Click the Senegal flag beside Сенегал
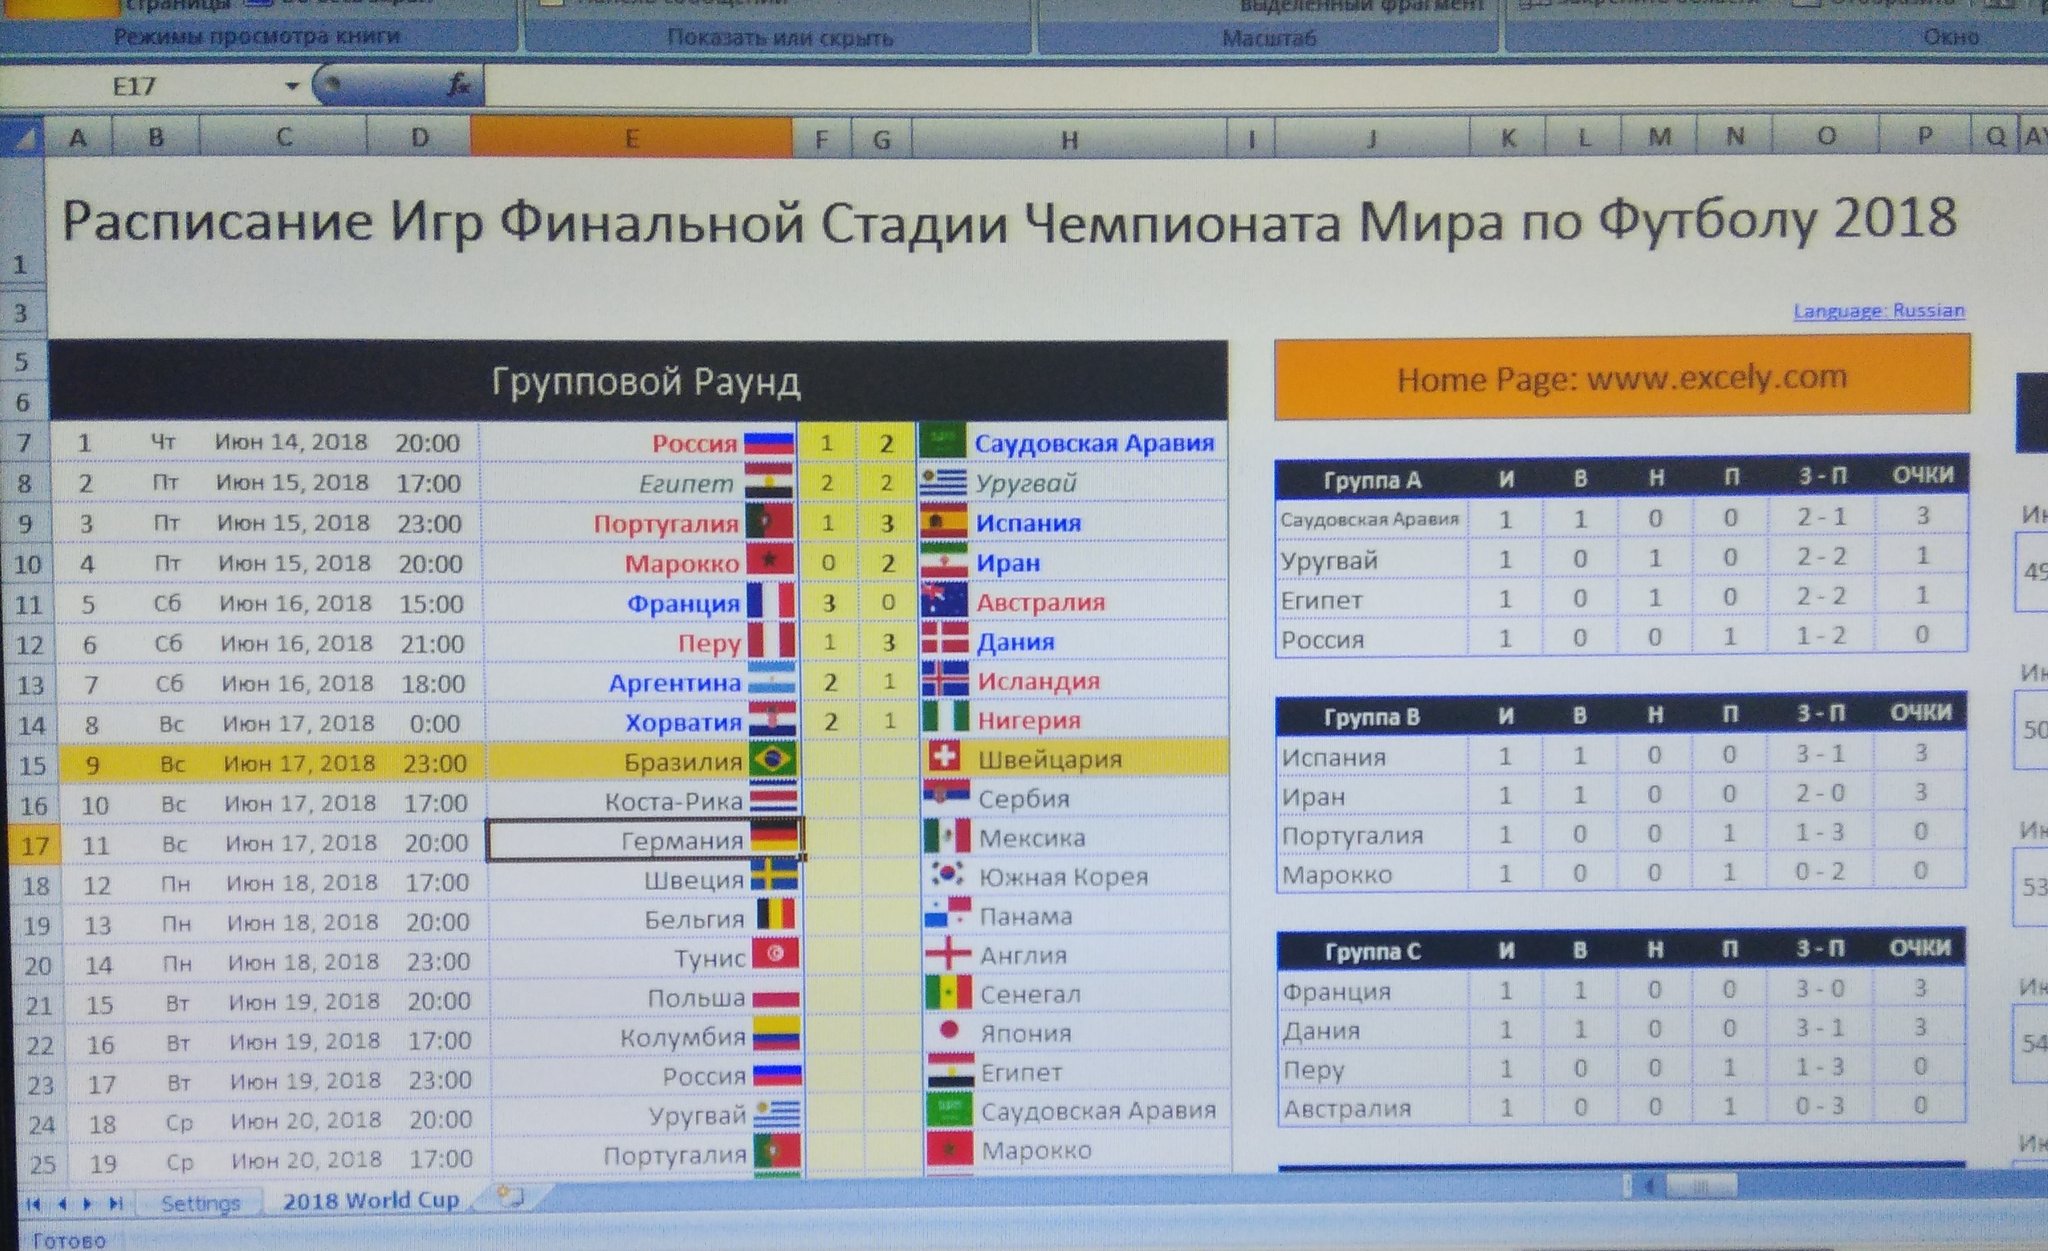 pos(948,993)
